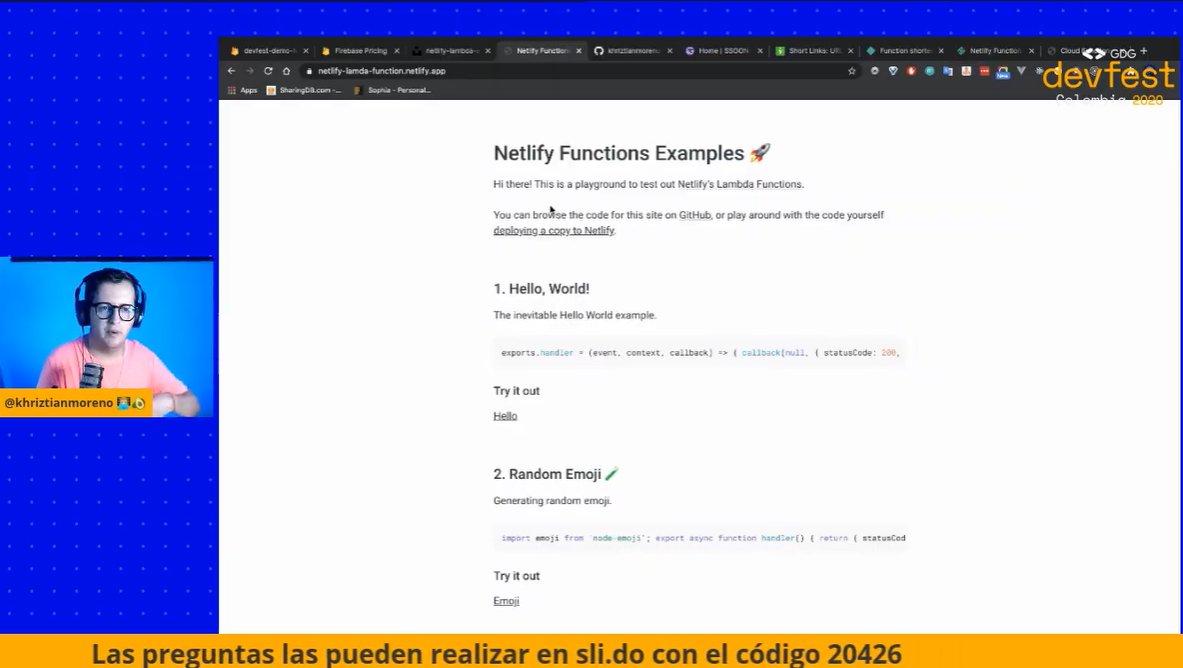Close the devfest-demo tab
Image resolution: width=1183 pixels, height=668 pixels.
[x=306, y=51]
